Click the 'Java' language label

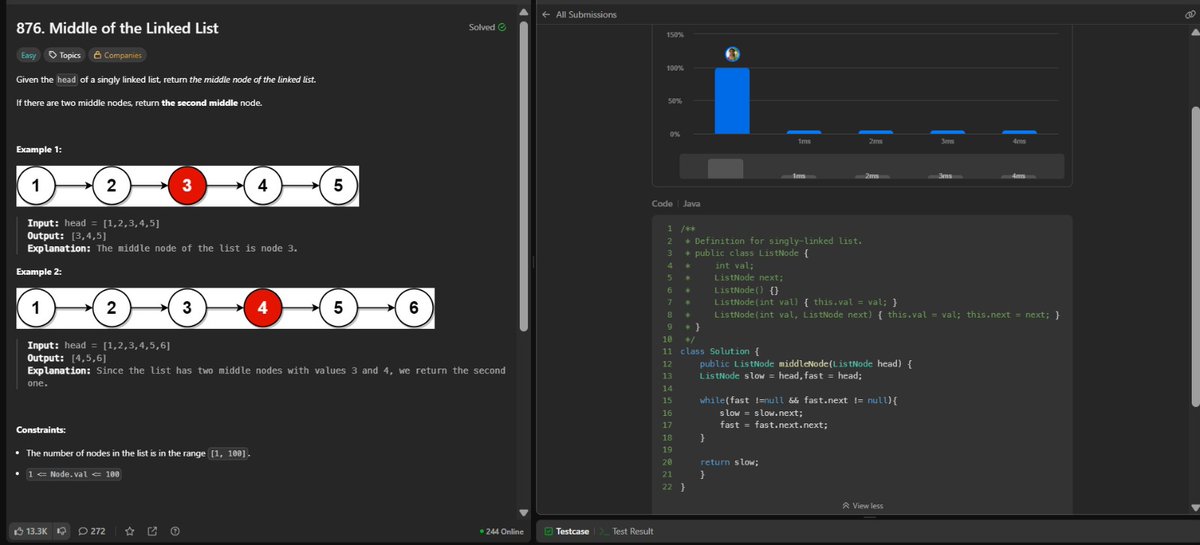[691, 203]
